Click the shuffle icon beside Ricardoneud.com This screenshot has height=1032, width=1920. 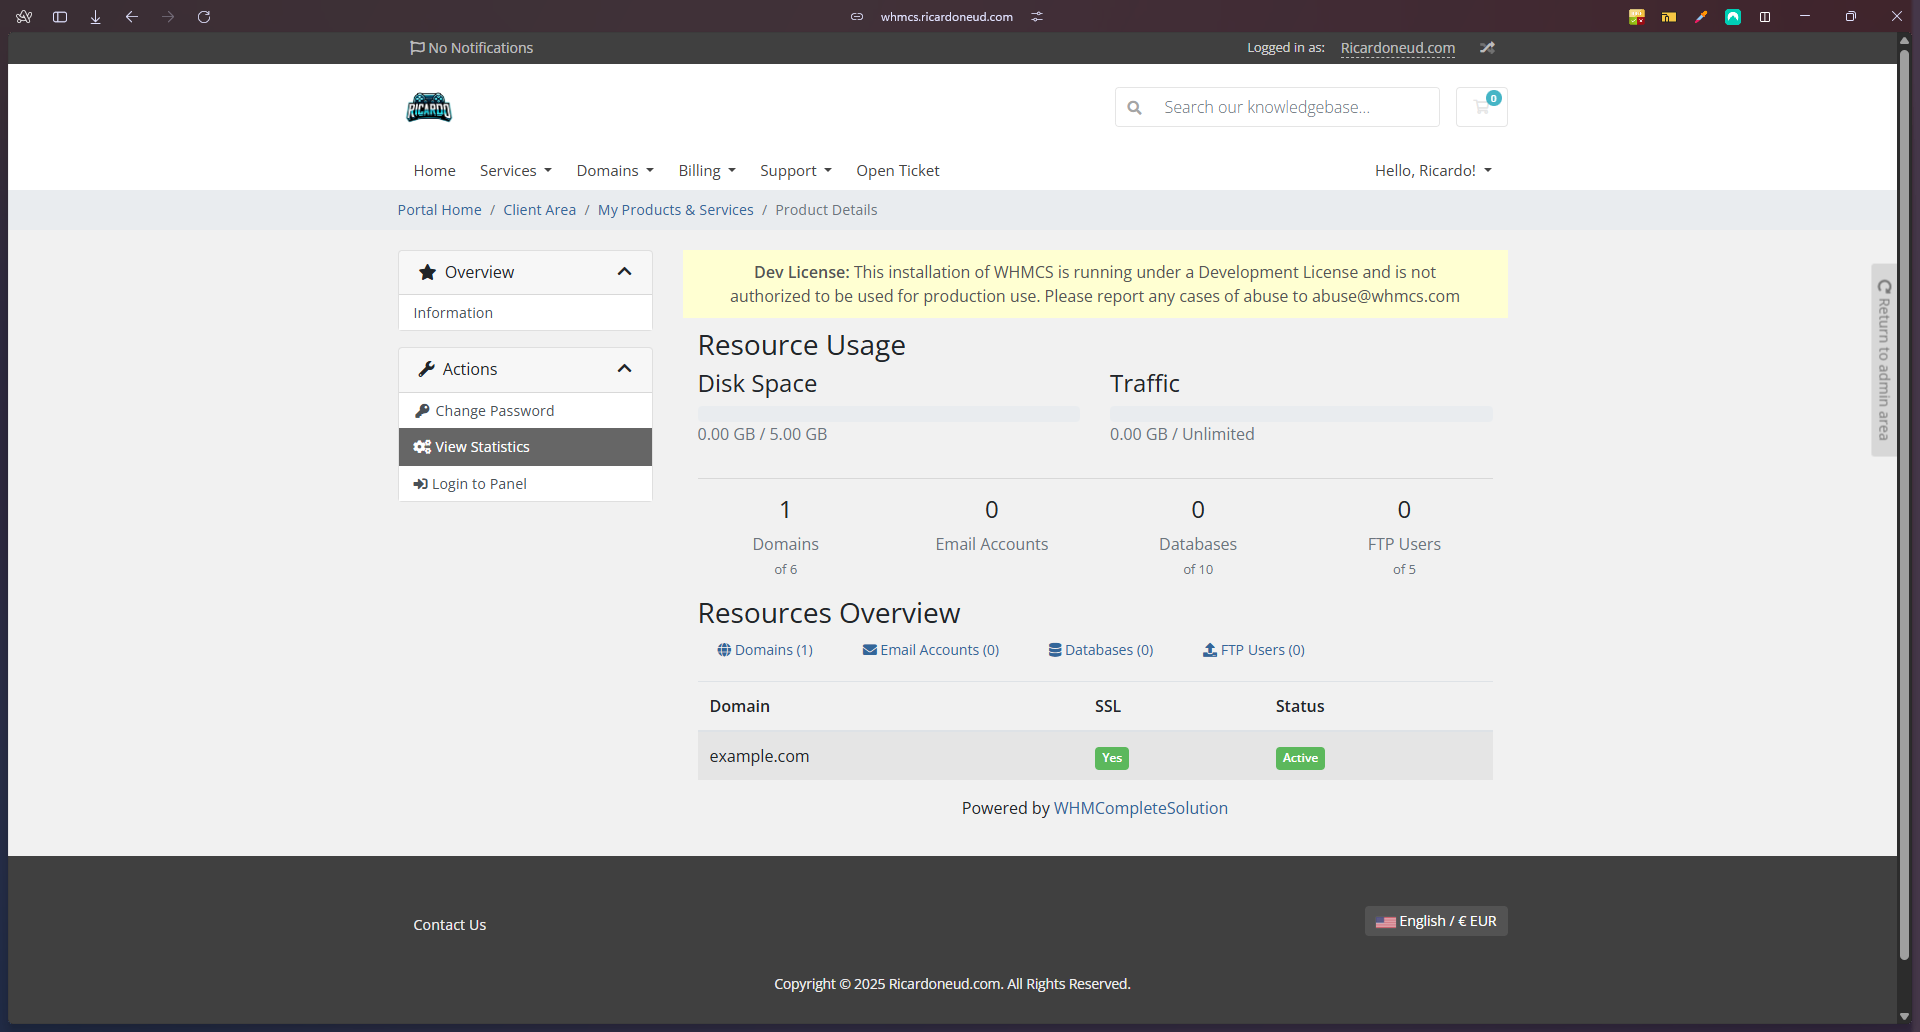tap(1487, 48)
